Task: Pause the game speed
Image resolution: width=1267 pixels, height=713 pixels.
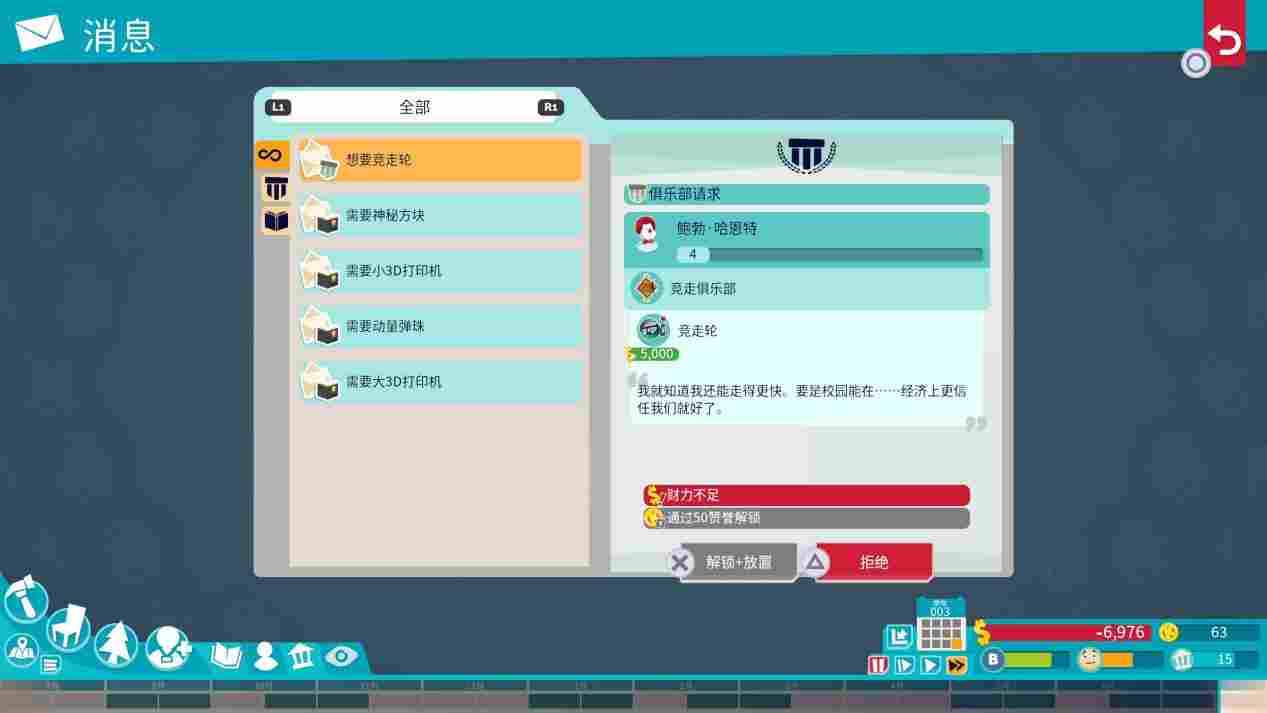Action: (x=876, y=661)
